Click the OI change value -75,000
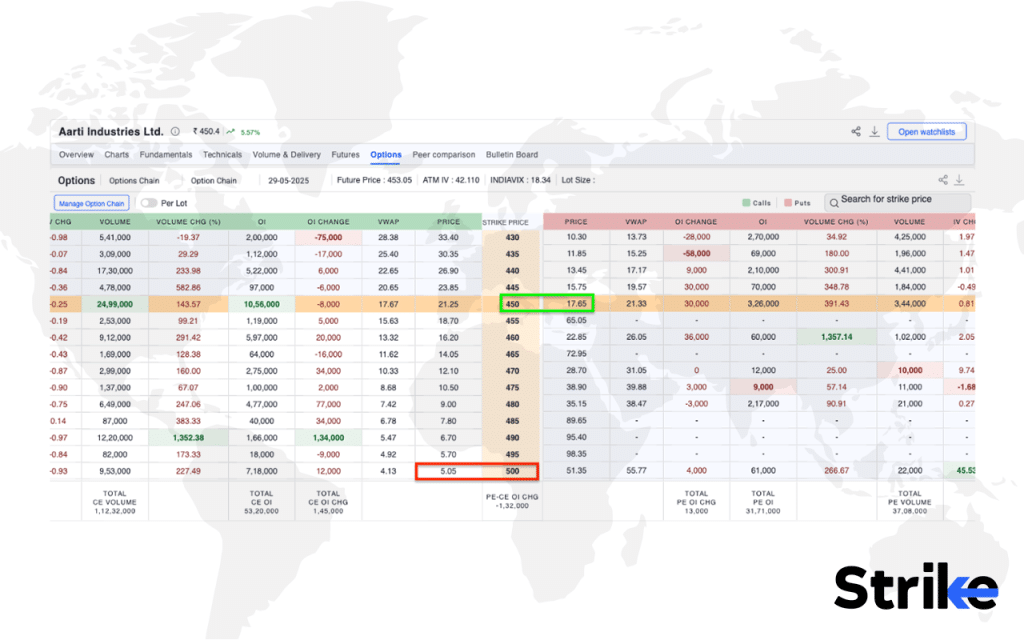Image resolution: width=1024 pixels, height=640 pixels. 328,238
